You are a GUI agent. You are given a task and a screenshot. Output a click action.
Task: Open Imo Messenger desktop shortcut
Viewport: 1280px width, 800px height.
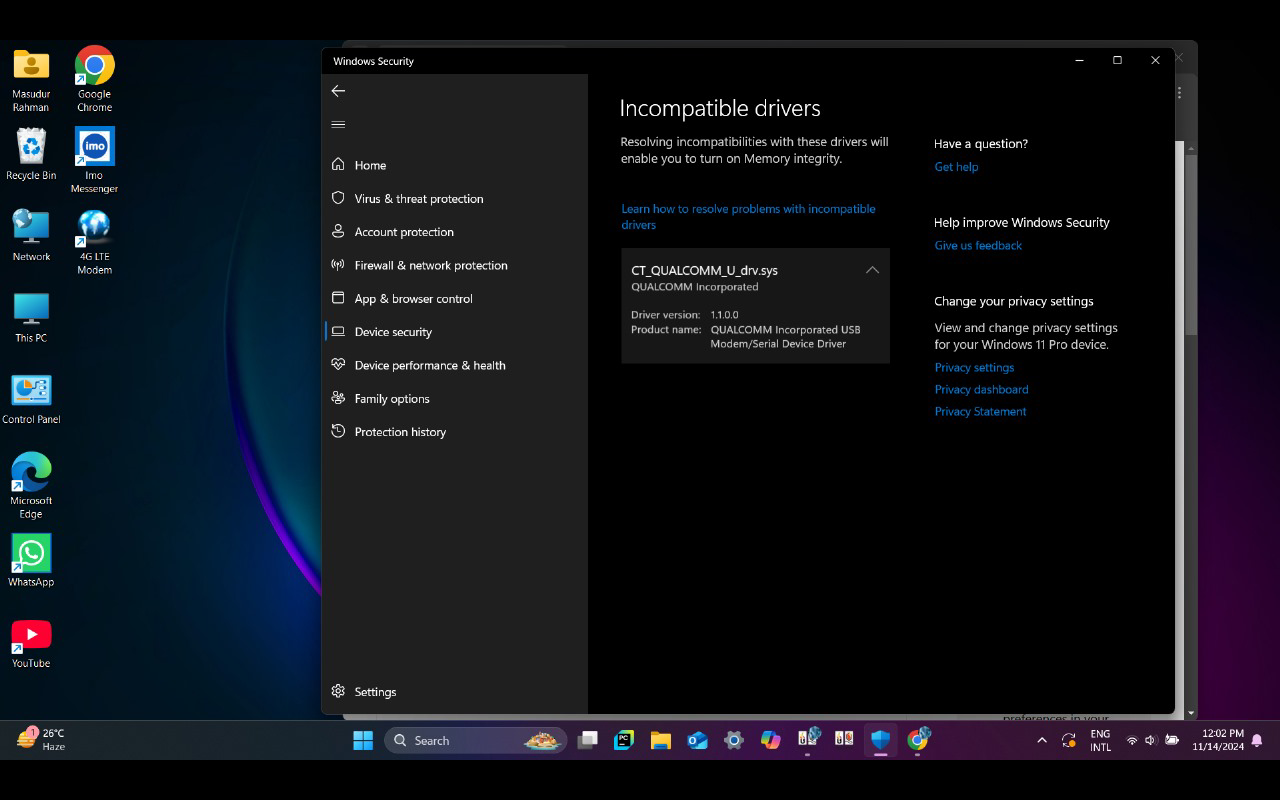(x=94, y=160)
